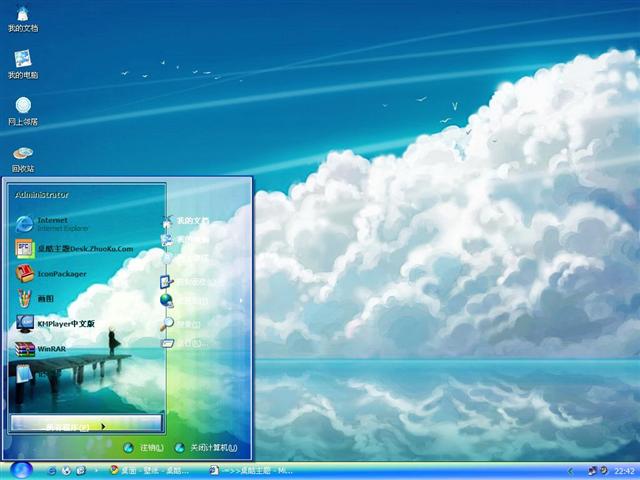Open 我的文档 desktop icon
640x480 pixels.
(23, 19)
